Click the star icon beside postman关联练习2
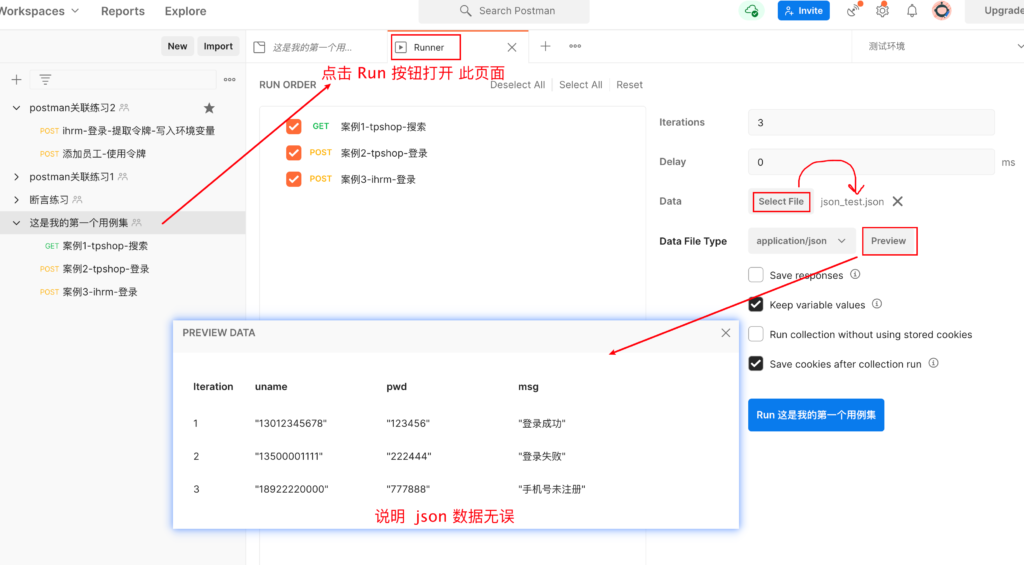Image resolution: width=1024 pixels, height=565 pixels. (209, 108)
